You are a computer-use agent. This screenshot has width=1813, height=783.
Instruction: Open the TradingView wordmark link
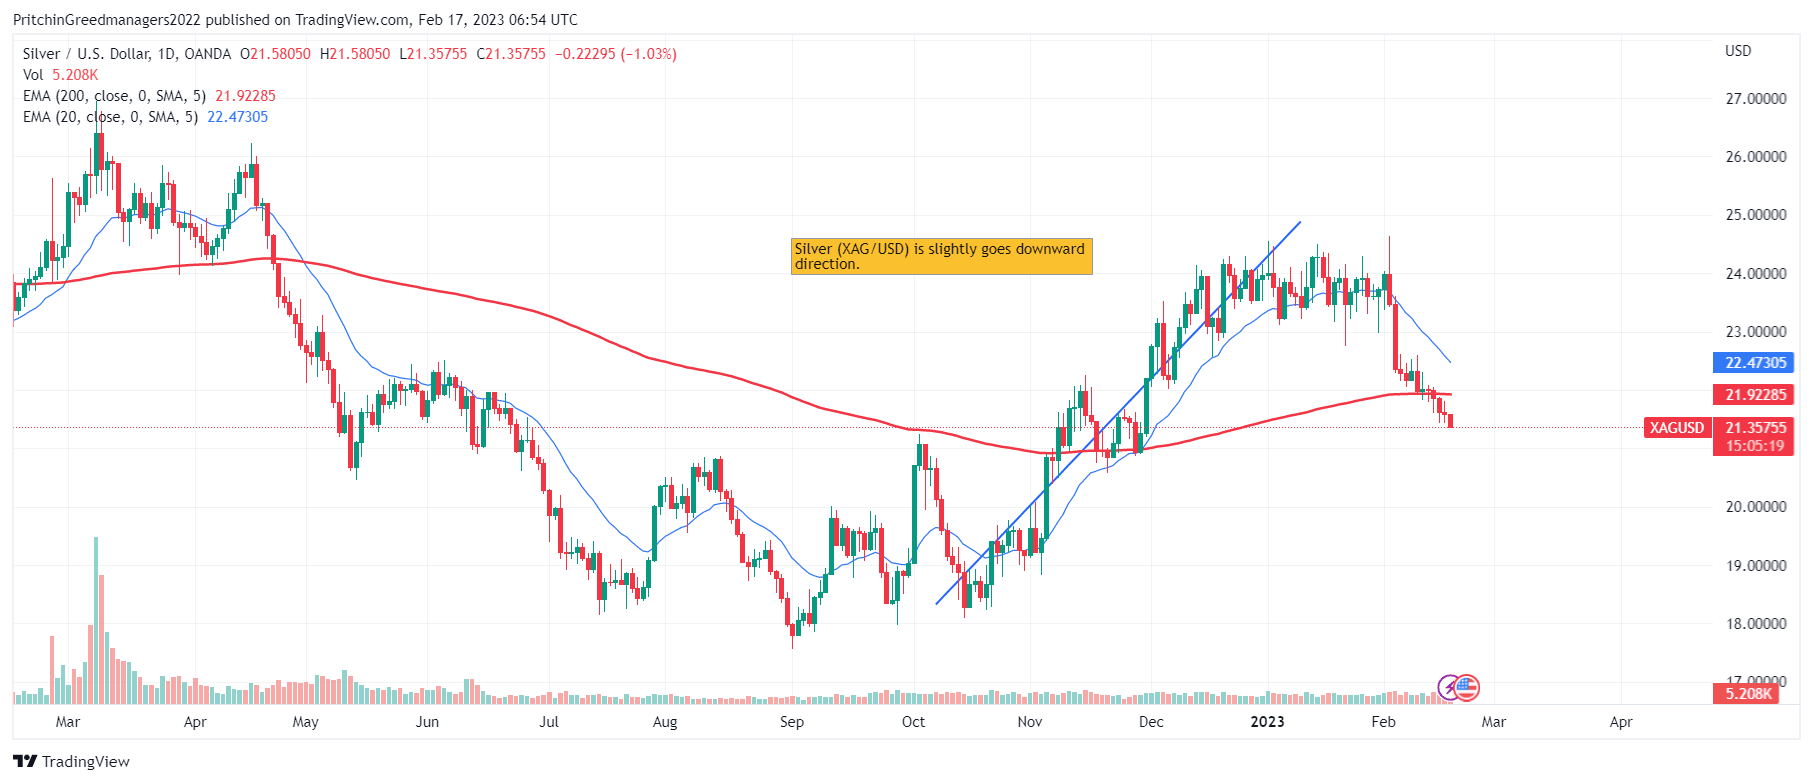pos(86,762)
